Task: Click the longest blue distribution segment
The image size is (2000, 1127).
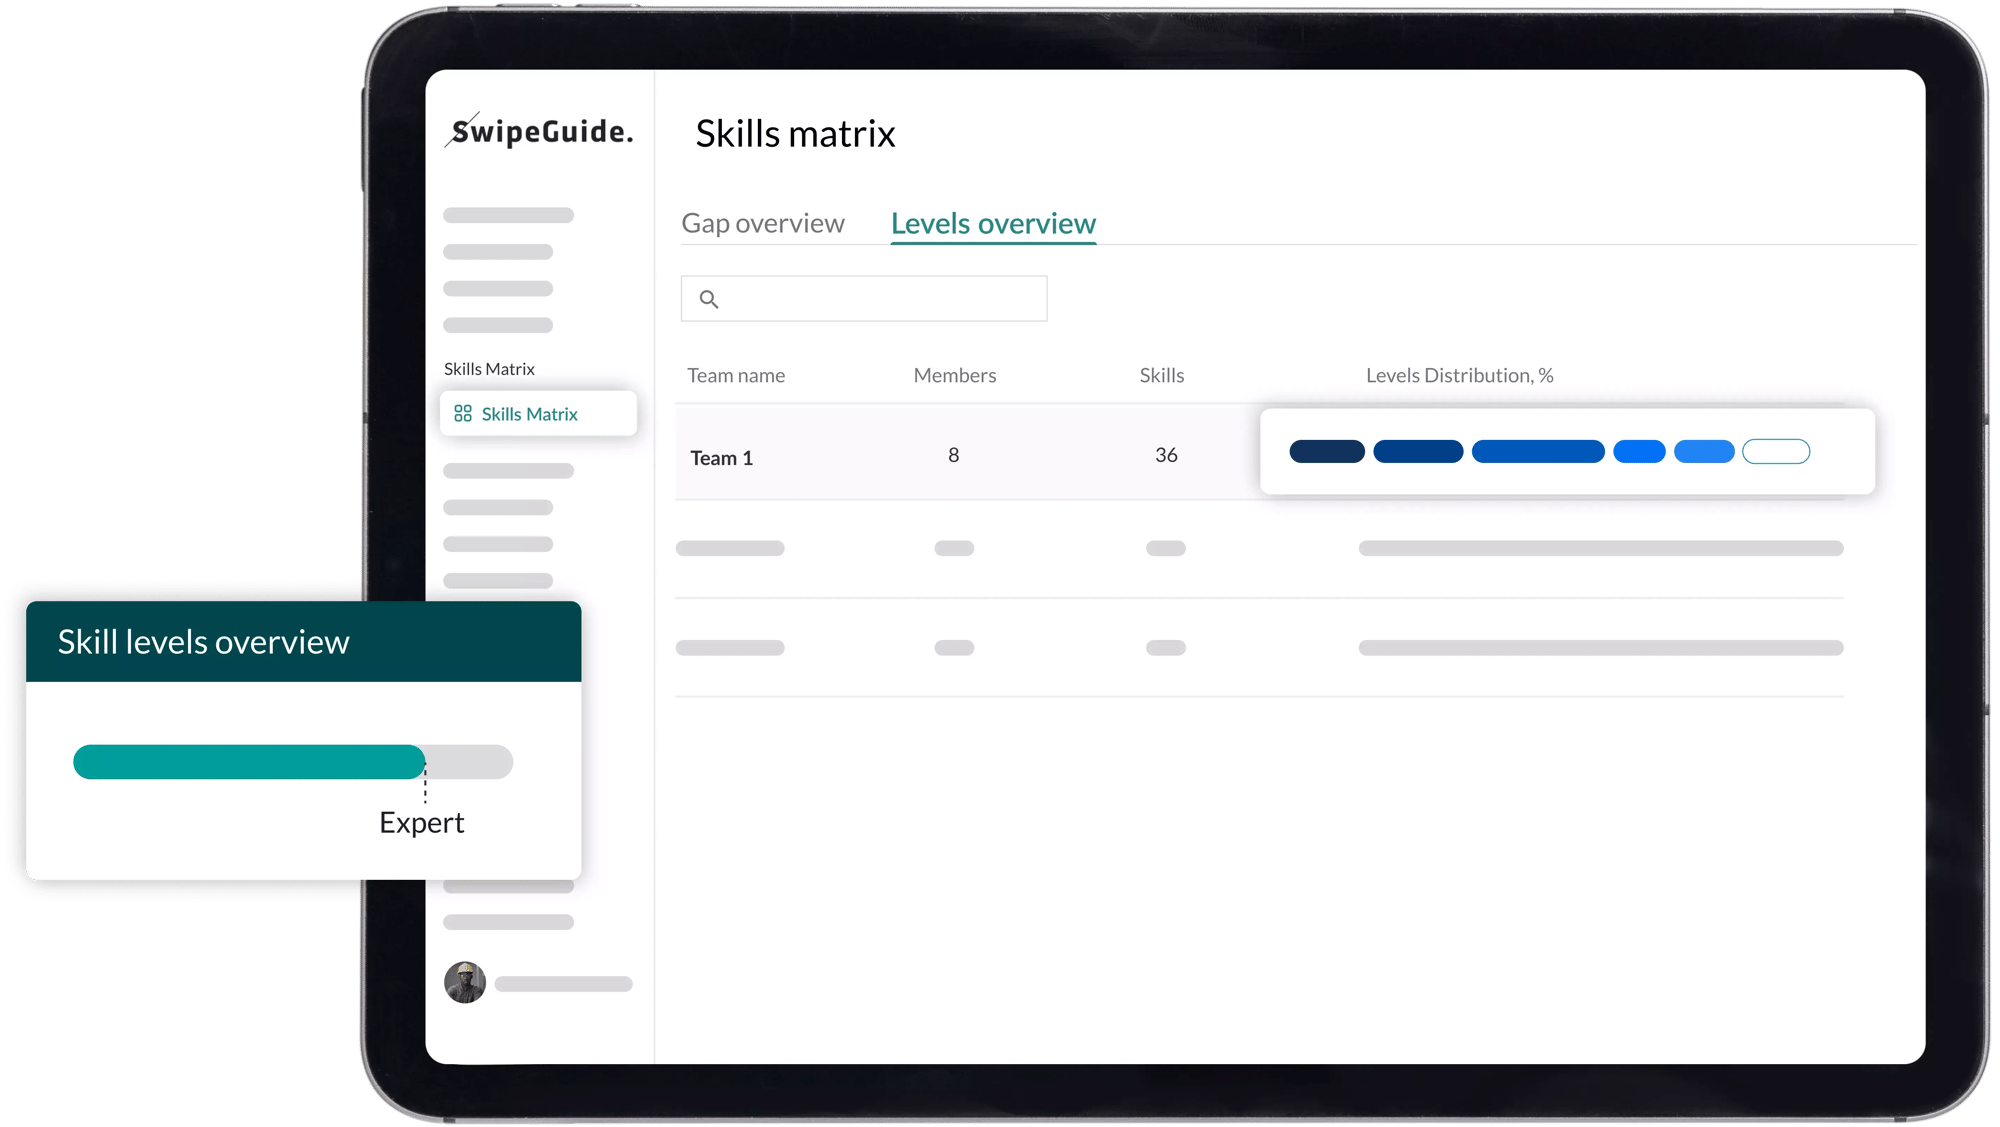Action: [1538, 452]
